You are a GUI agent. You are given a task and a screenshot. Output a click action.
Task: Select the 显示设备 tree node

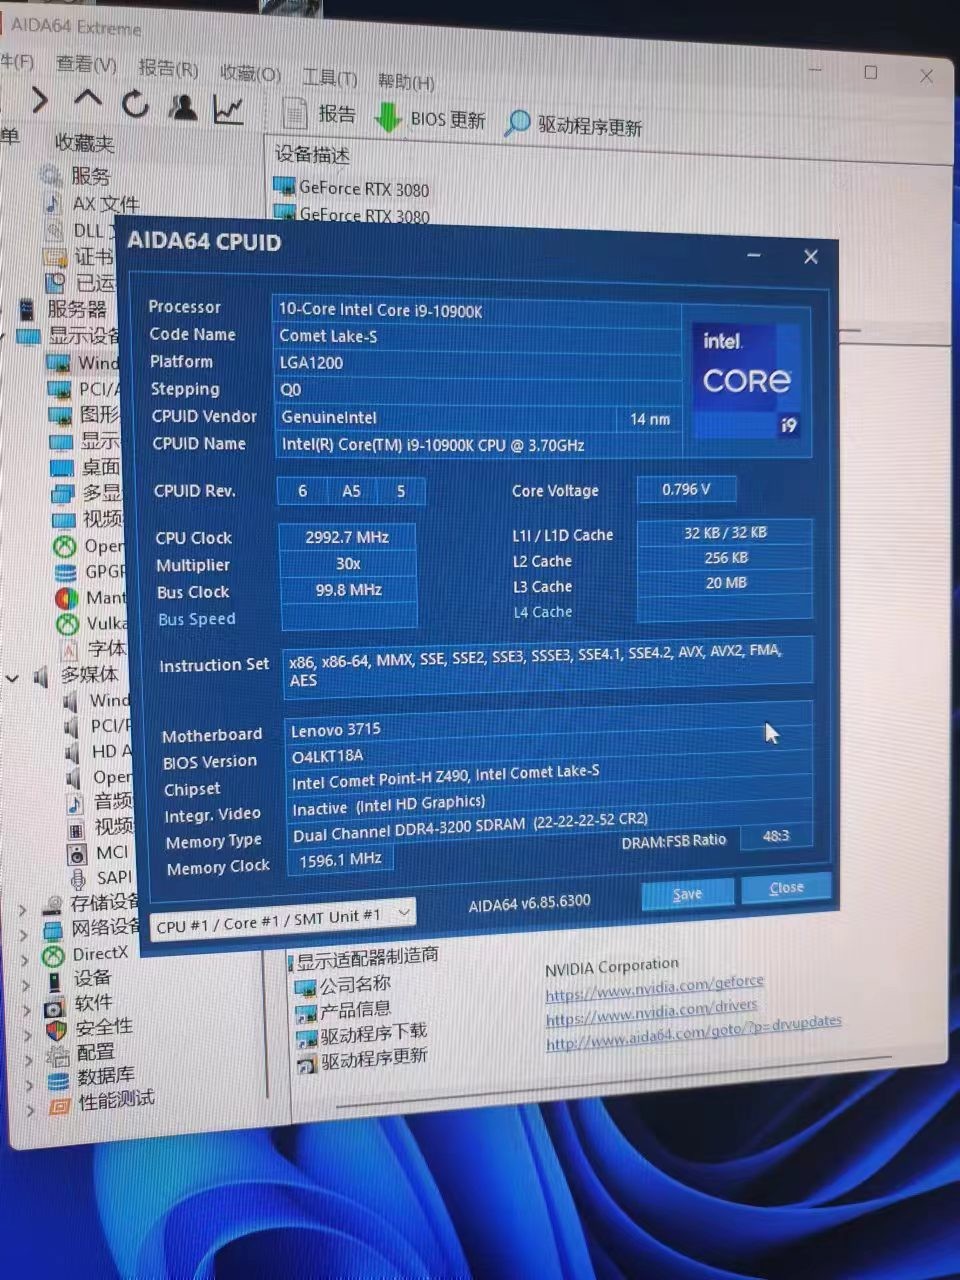(x=84, y=335)
